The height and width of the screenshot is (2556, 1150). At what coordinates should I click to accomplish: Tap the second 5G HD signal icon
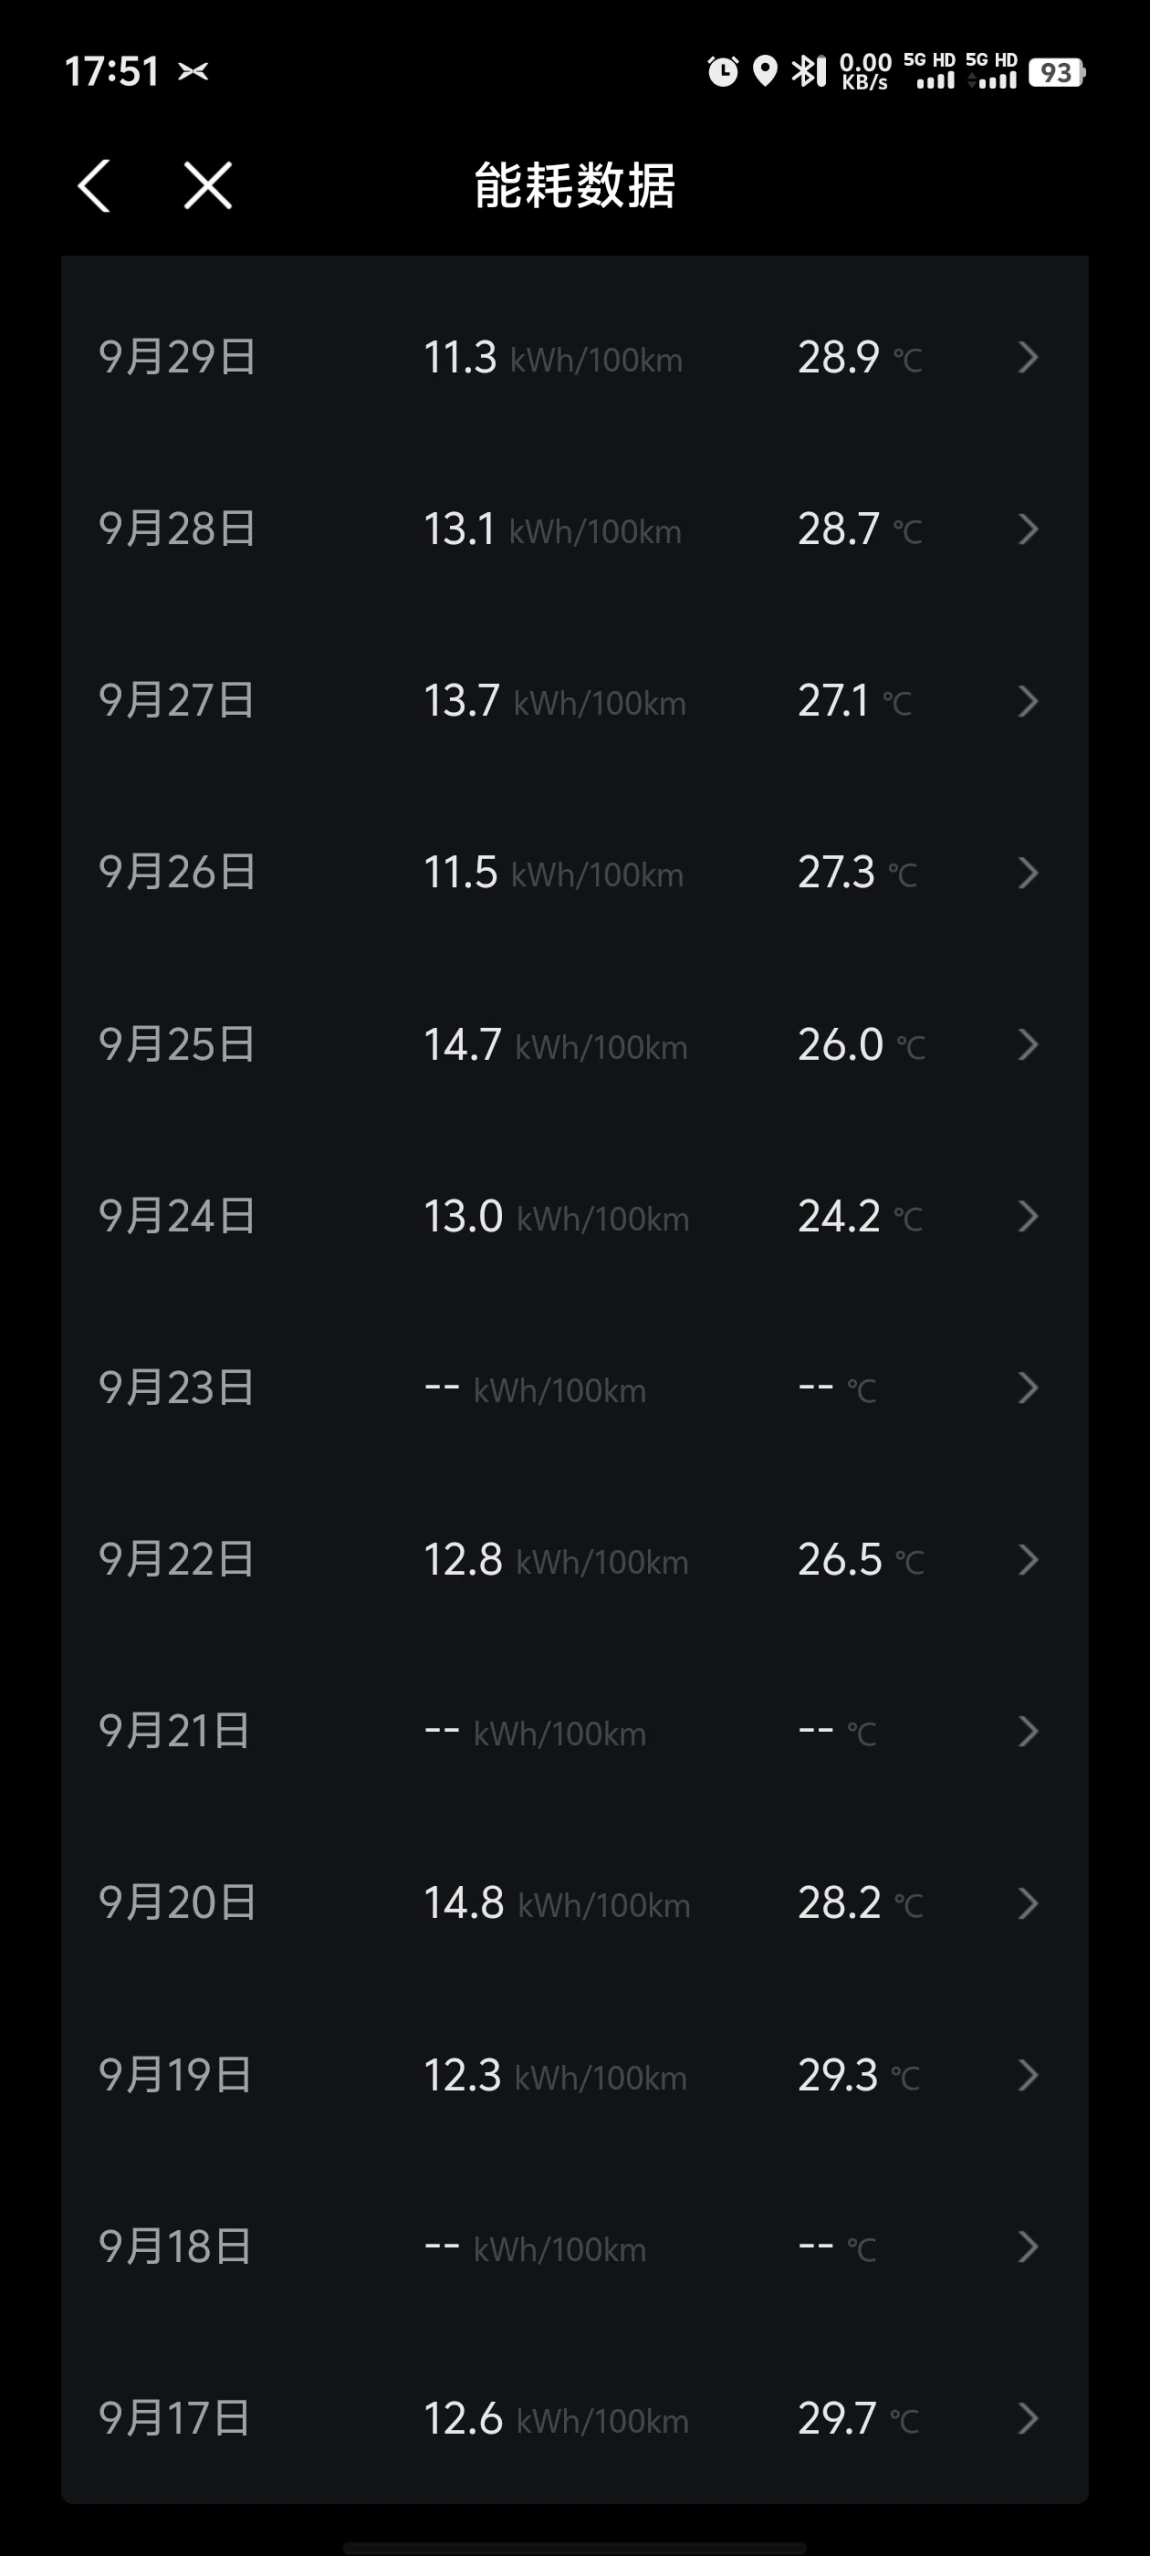click(x=992, y=72)
